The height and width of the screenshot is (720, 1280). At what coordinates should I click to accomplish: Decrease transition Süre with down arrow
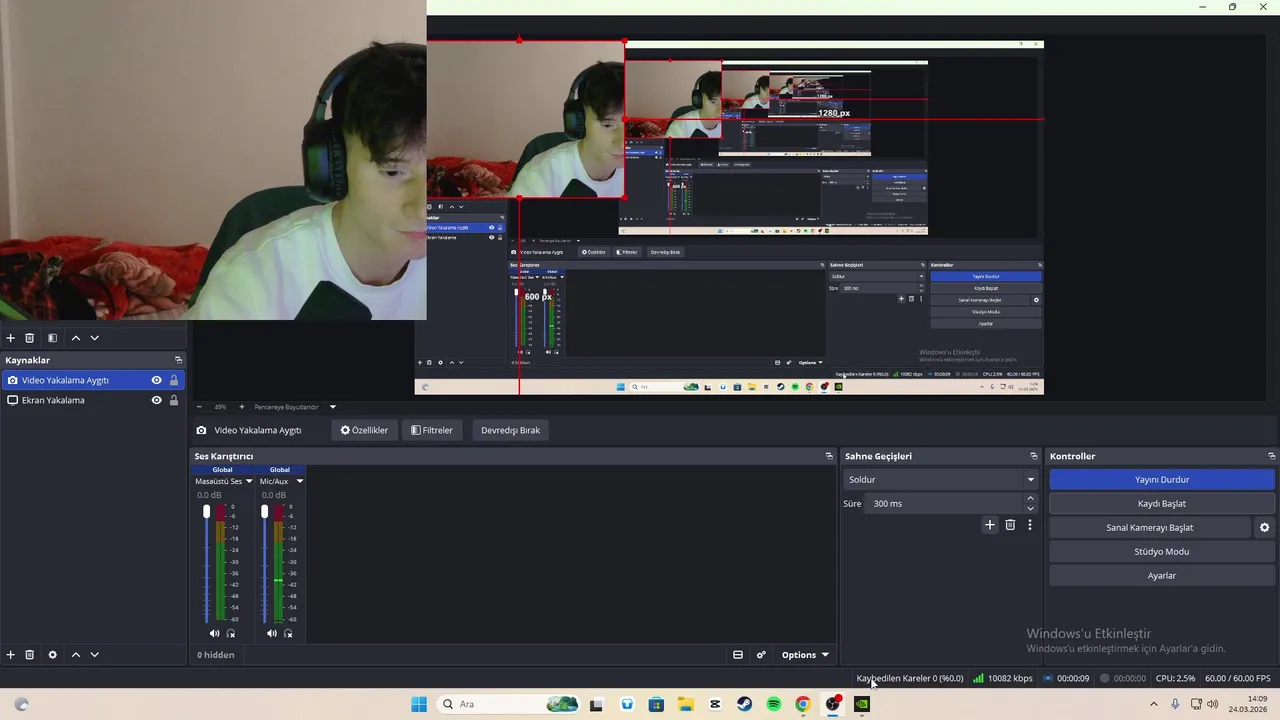[1031, 508]
